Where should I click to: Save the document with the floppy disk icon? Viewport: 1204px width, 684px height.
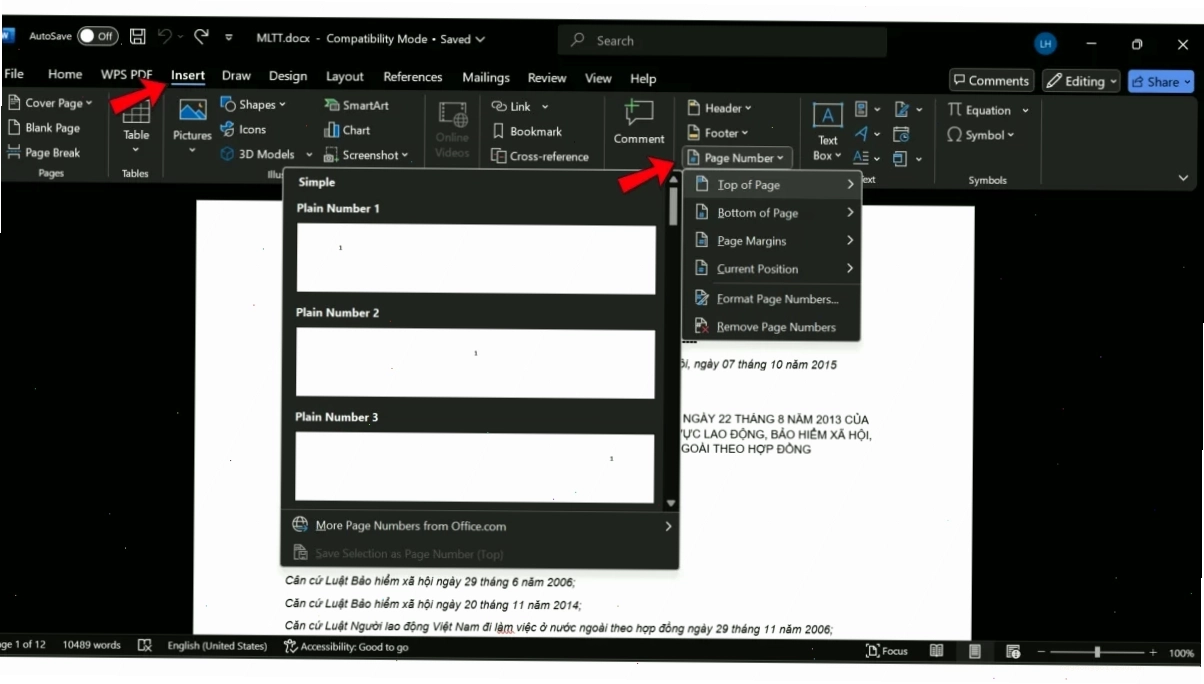coord(138,37)
